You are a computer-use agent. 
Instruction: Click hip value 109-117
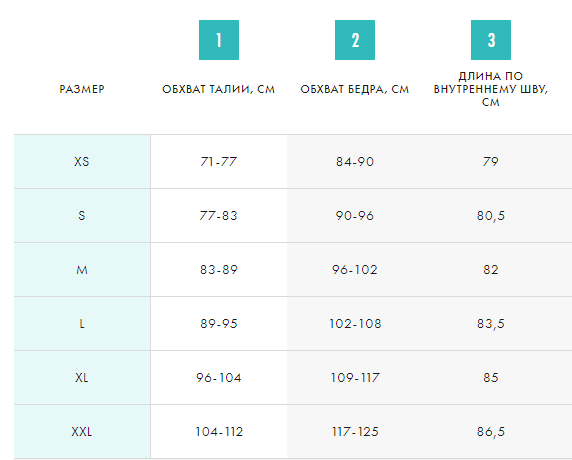(x=355, y=378)
